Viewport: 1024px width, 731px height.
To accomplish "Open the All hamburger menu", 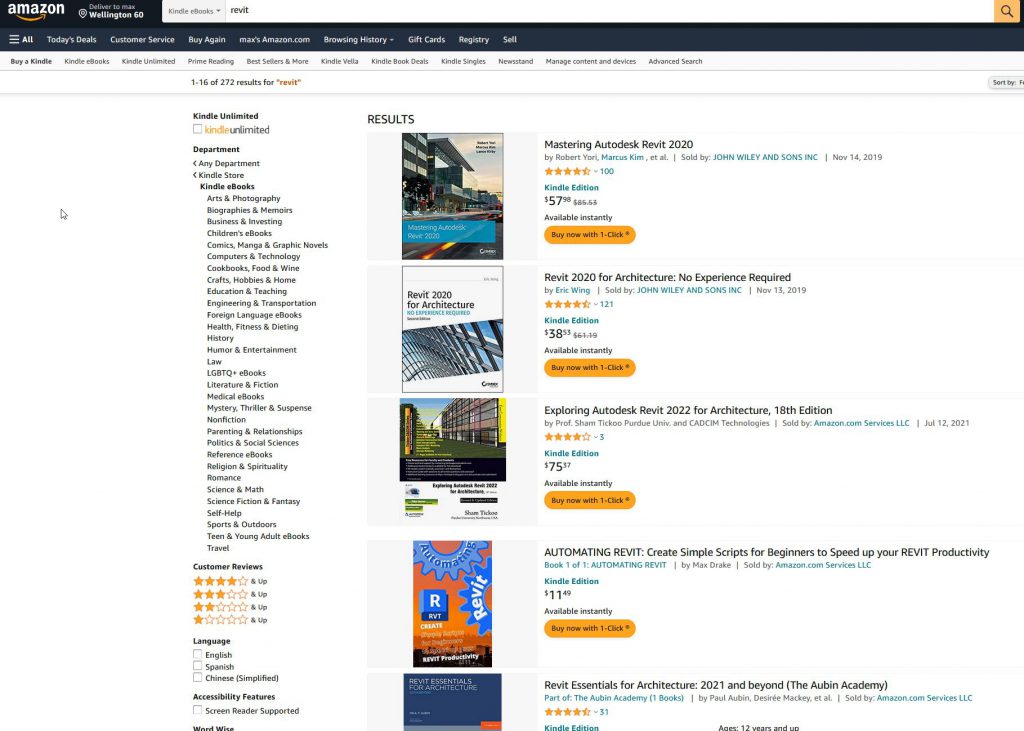I will pyautogui.click(x=21, y=40).
